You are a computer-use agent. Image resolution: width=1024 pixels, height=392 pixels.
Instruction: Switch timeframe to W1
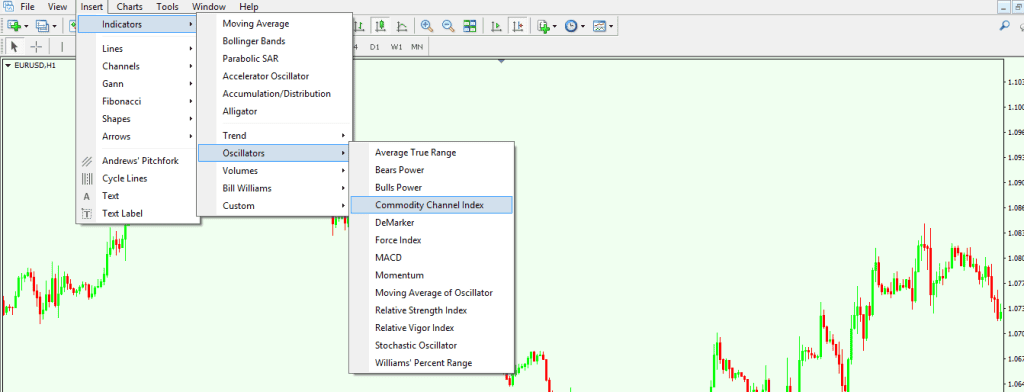click(396, 47)
